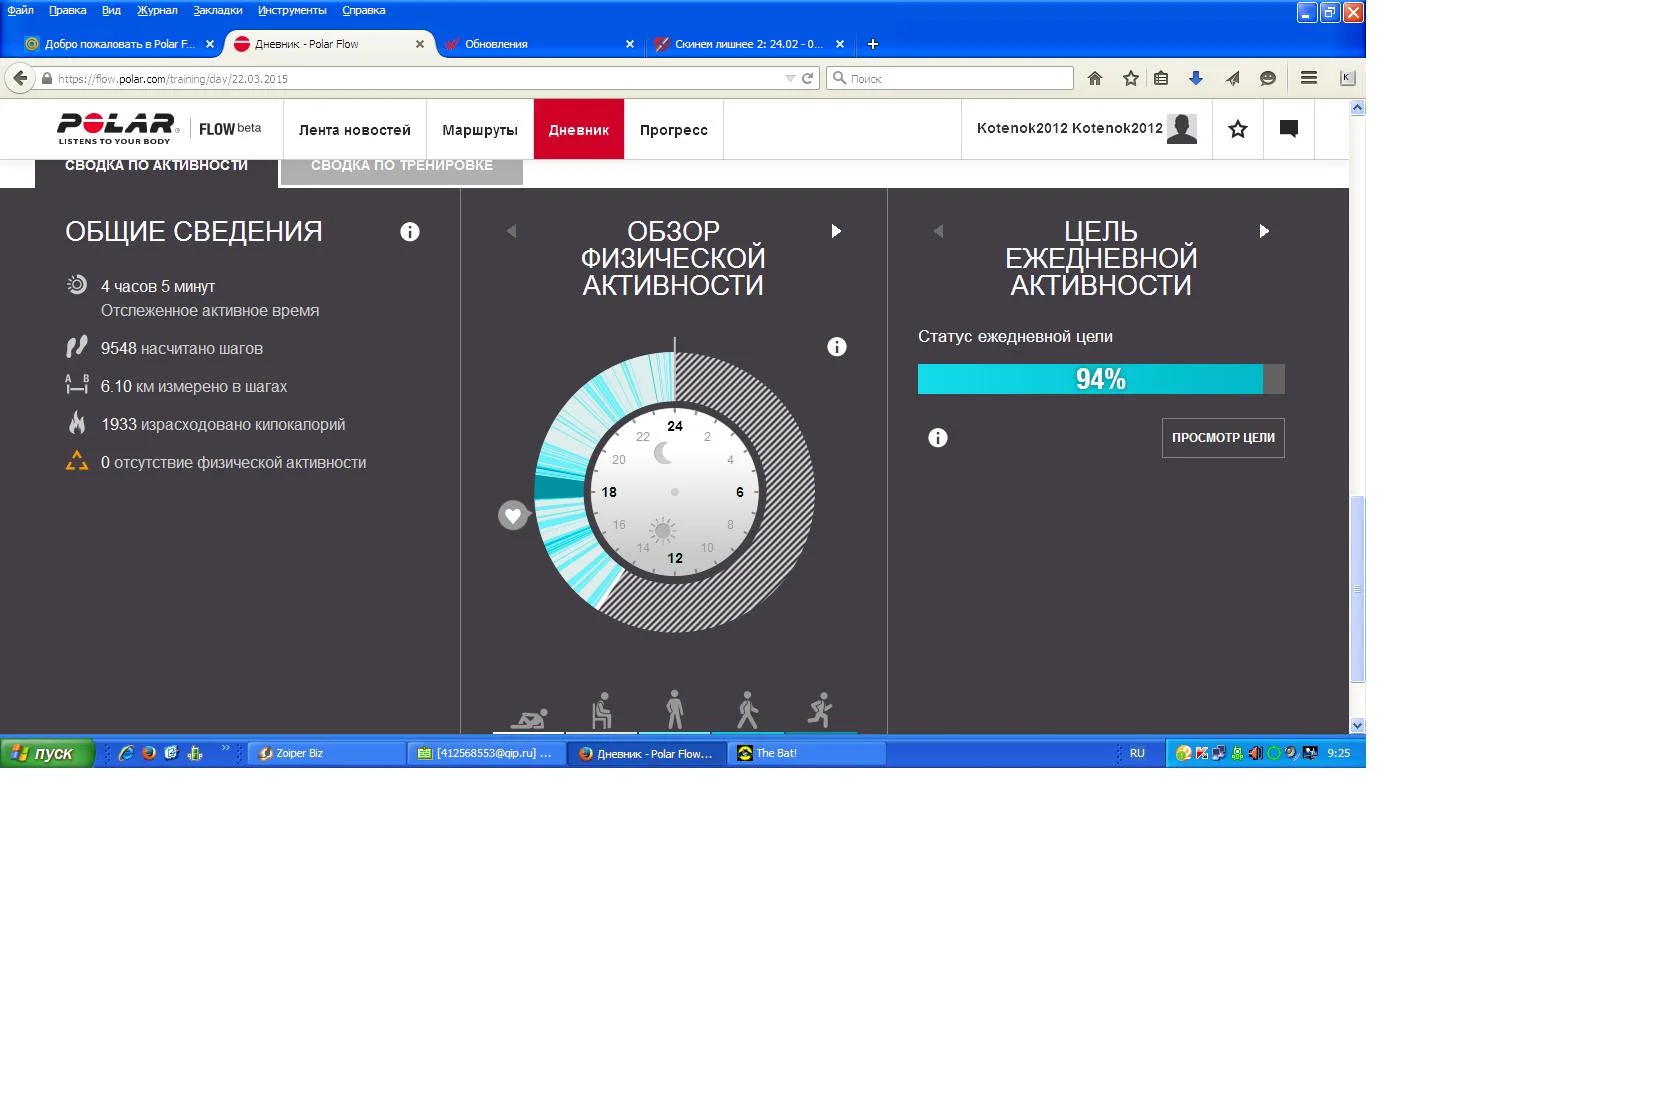The height and width of the screenshot is (1104, 1656).
Task: Click the browser back arrow button
Action: click(20, 78)
